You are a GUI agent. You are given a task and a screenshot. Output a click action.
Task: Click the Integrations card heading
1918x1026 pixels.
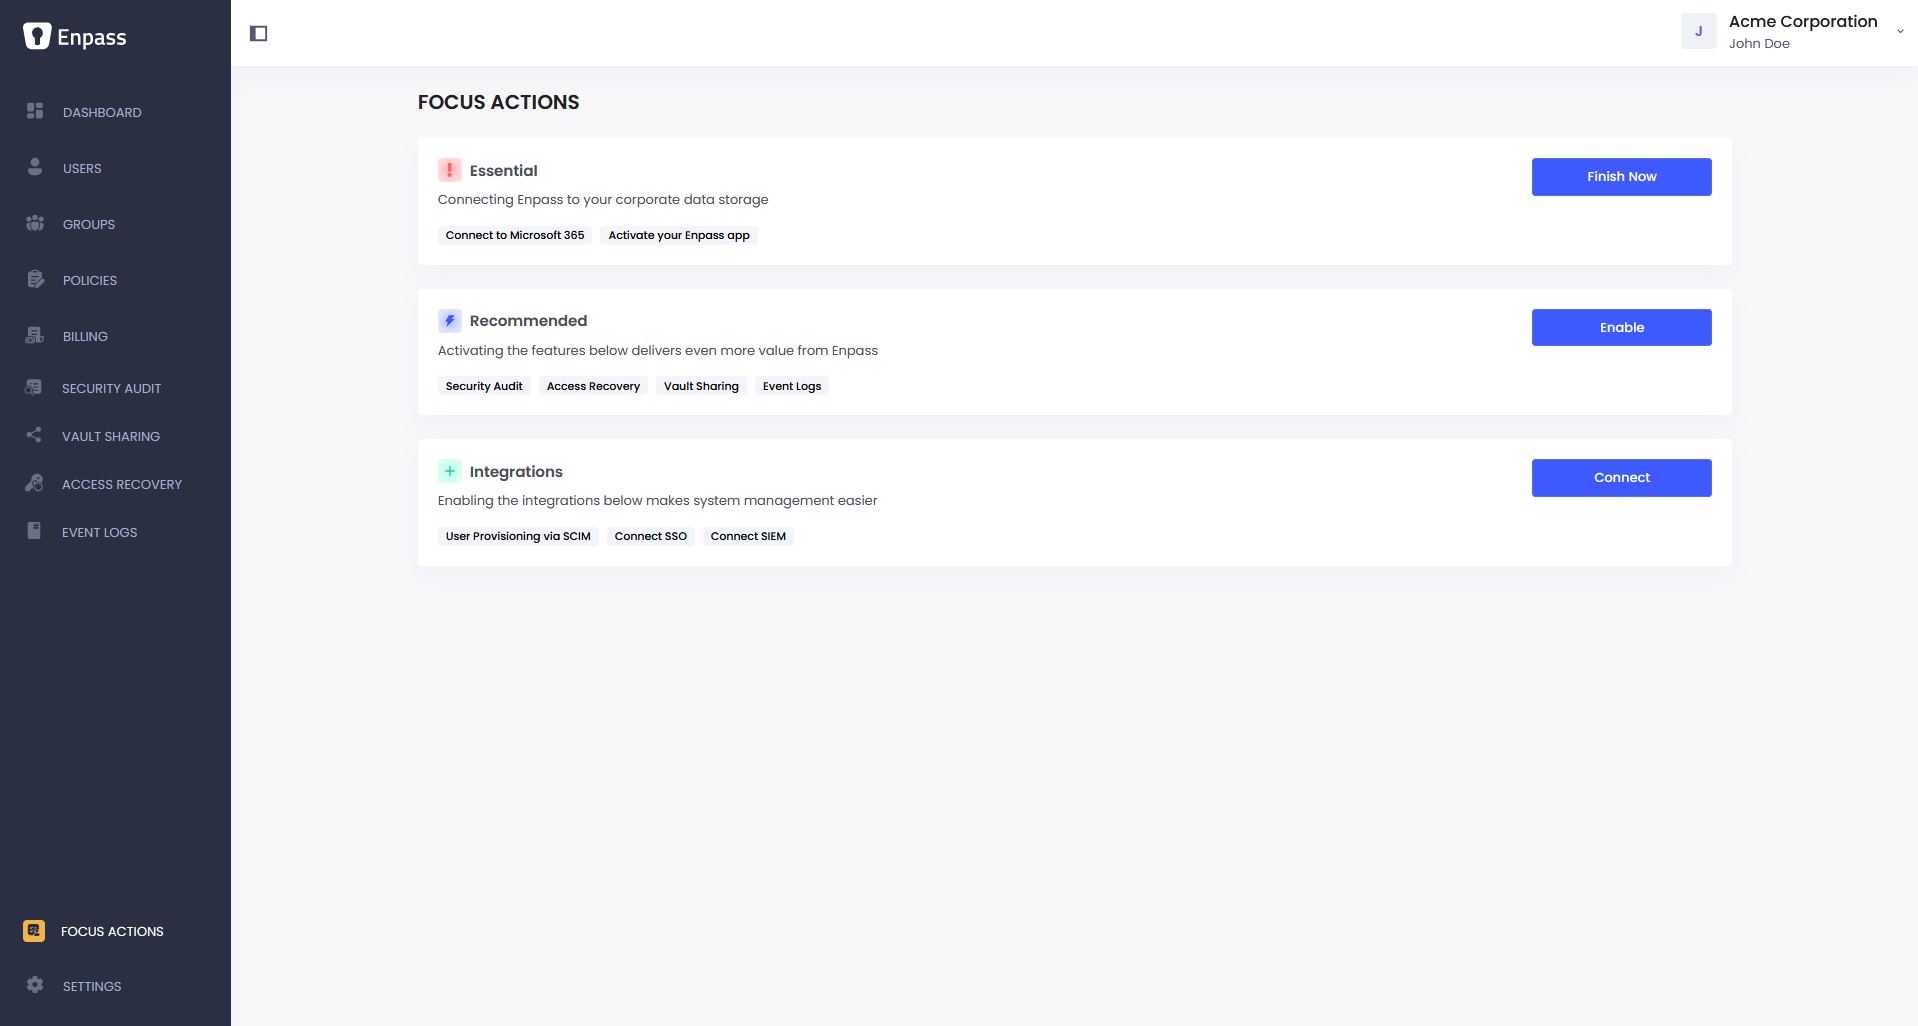(x=516, y=472)
